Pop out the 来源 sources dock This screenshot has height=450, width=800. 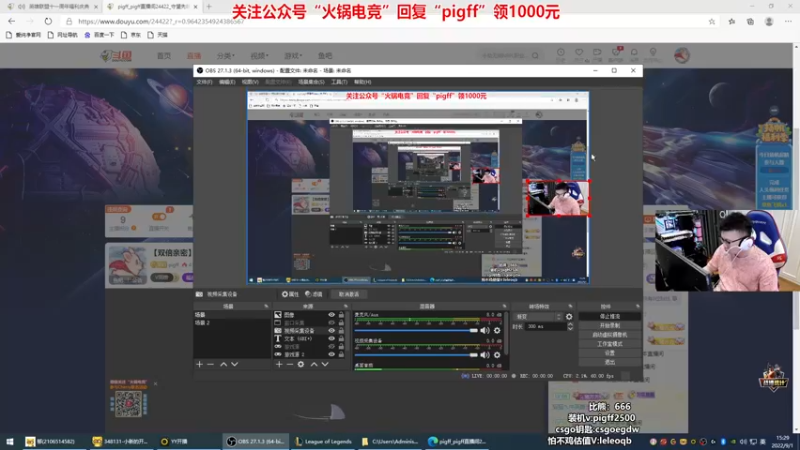tap(345, 306)
